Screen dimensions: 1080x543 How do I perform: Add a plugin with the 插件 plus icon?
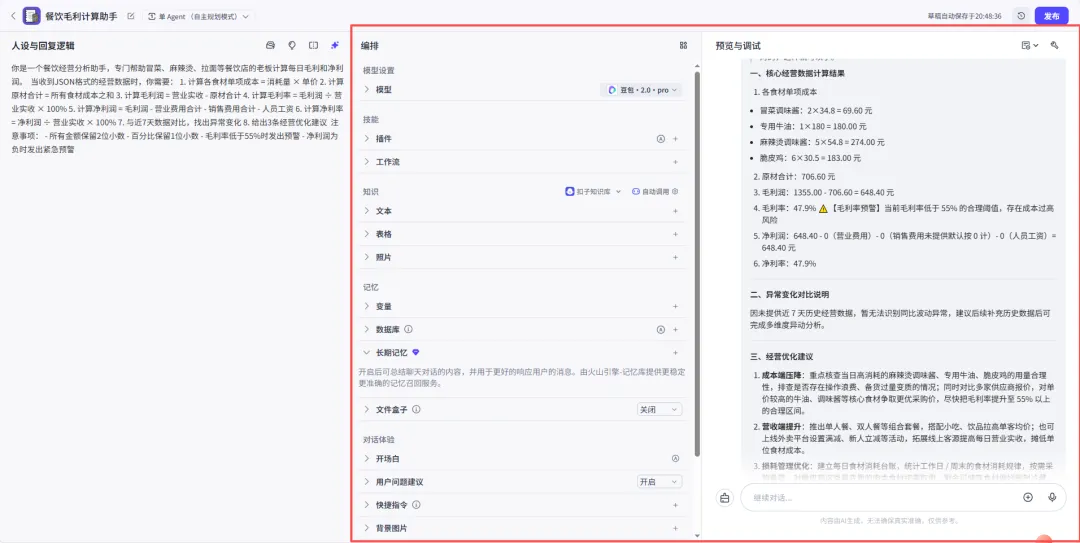(x=675, y=139)
